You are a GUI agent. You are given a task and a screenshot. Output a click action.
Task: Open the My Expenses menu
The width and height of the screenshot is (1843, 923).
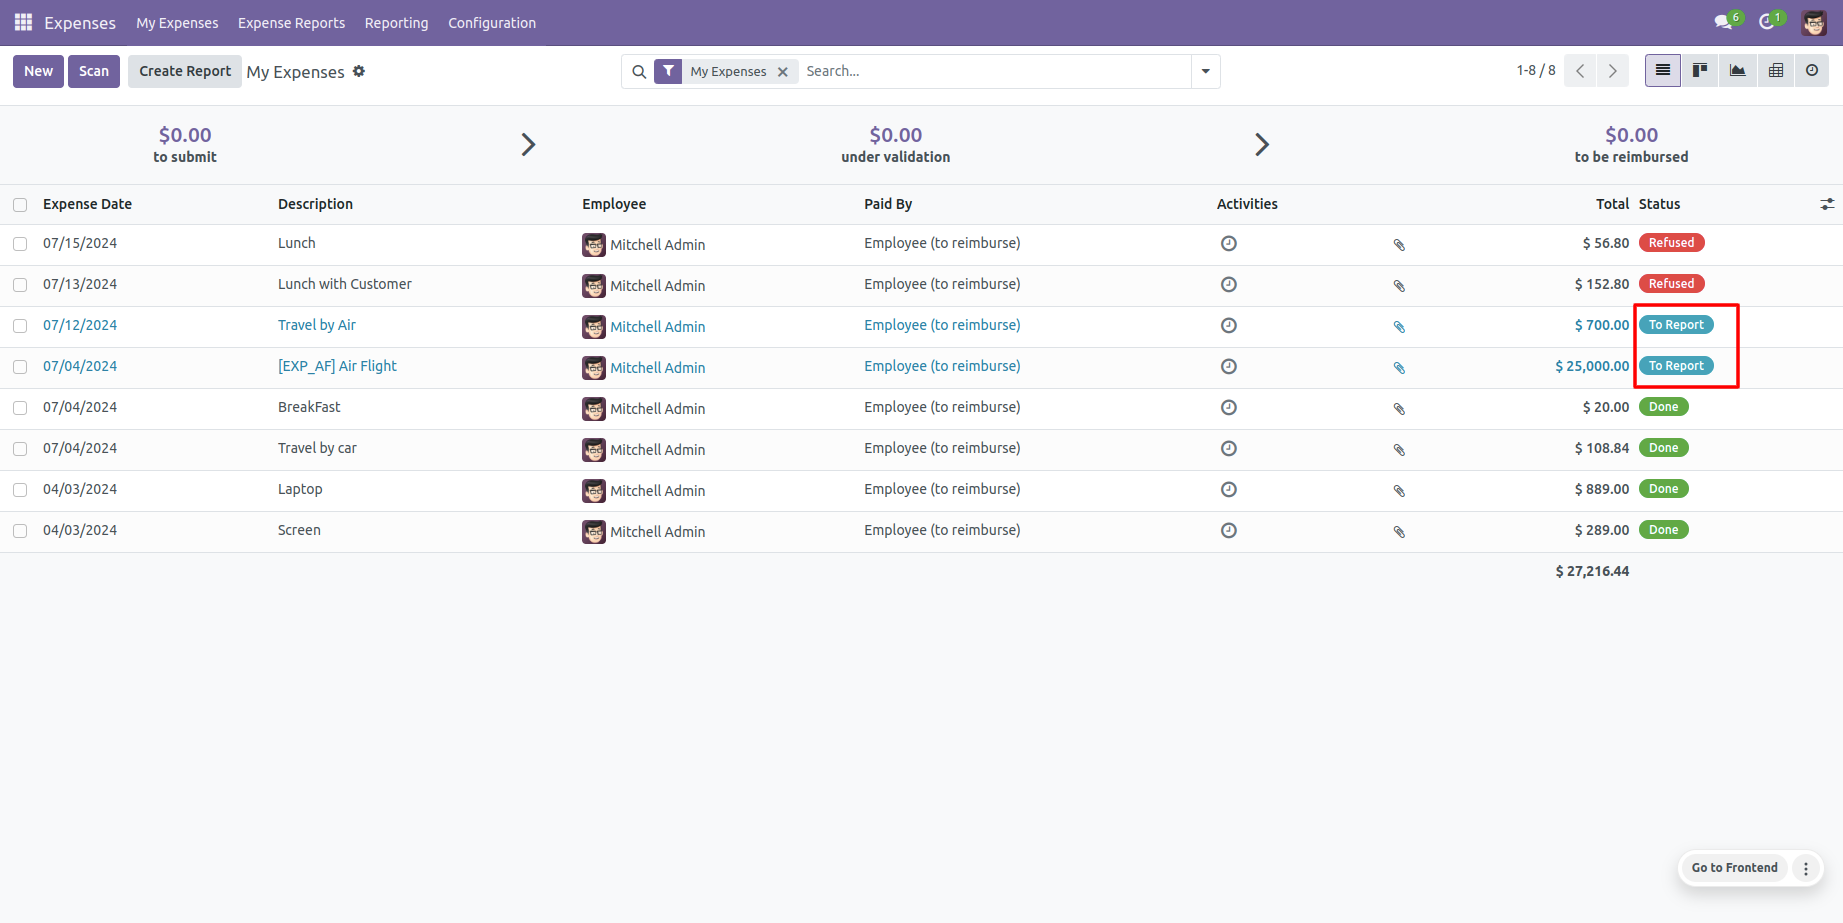click(177, 23)
